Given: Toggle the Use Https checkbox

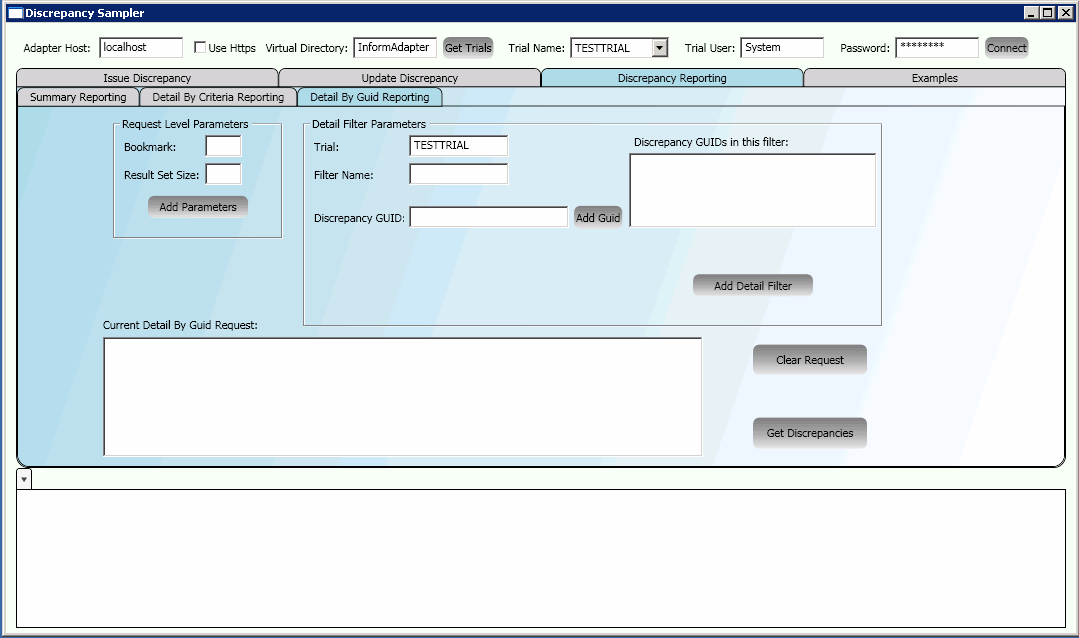Looking at the screenshot, I should click(200, 47).
